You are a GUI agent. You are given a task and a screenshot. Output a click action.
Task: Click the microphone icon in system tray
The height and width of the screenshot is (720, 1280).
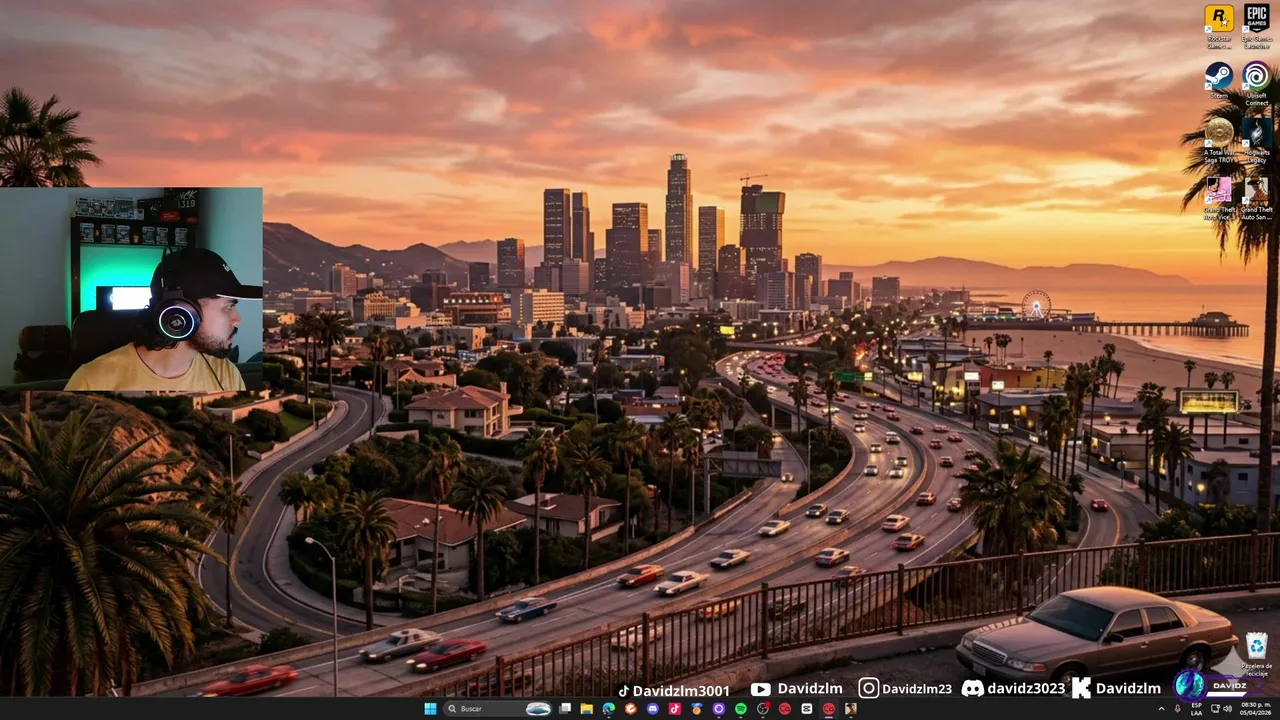[1180, 709]
